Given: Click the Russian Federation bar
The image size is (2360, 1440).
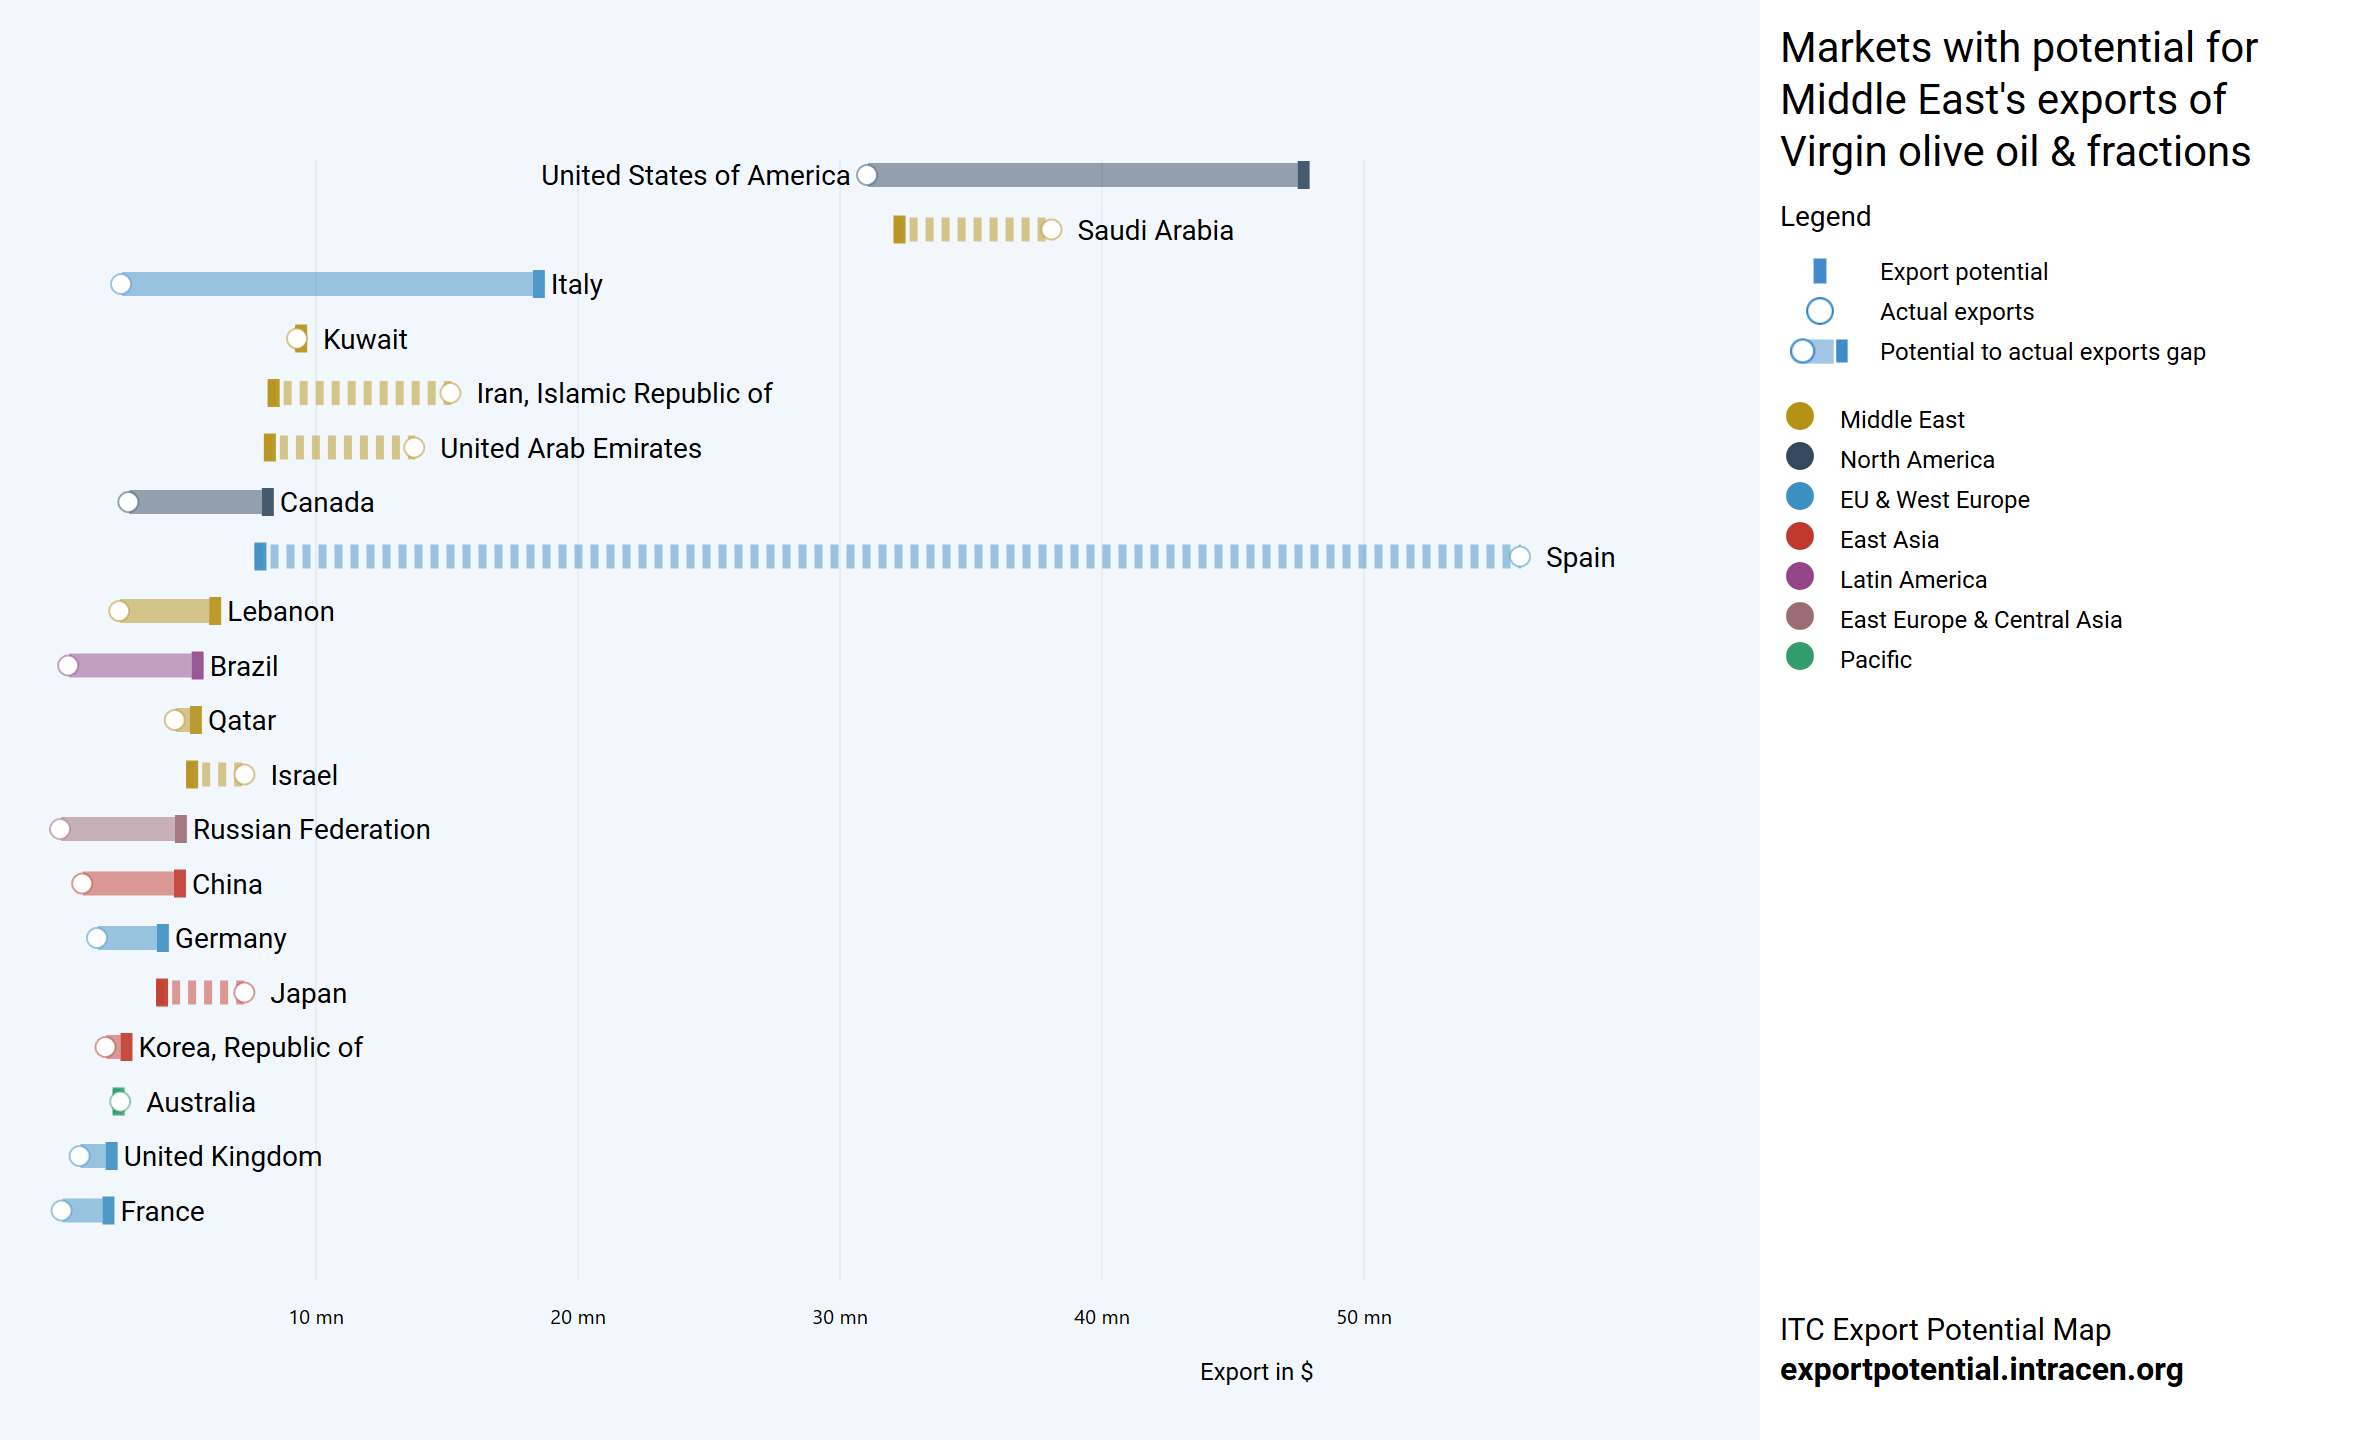Looking at the screenshot, I should pyautogui.click(x=120, y=829).
